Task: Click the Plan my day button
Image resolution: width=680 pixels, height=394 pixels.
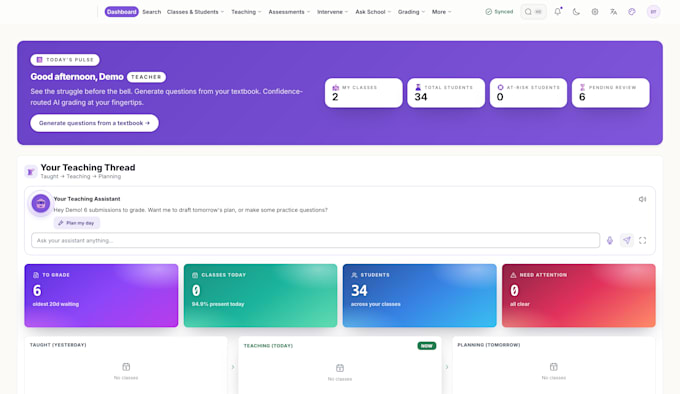Action: coord(77,223)
